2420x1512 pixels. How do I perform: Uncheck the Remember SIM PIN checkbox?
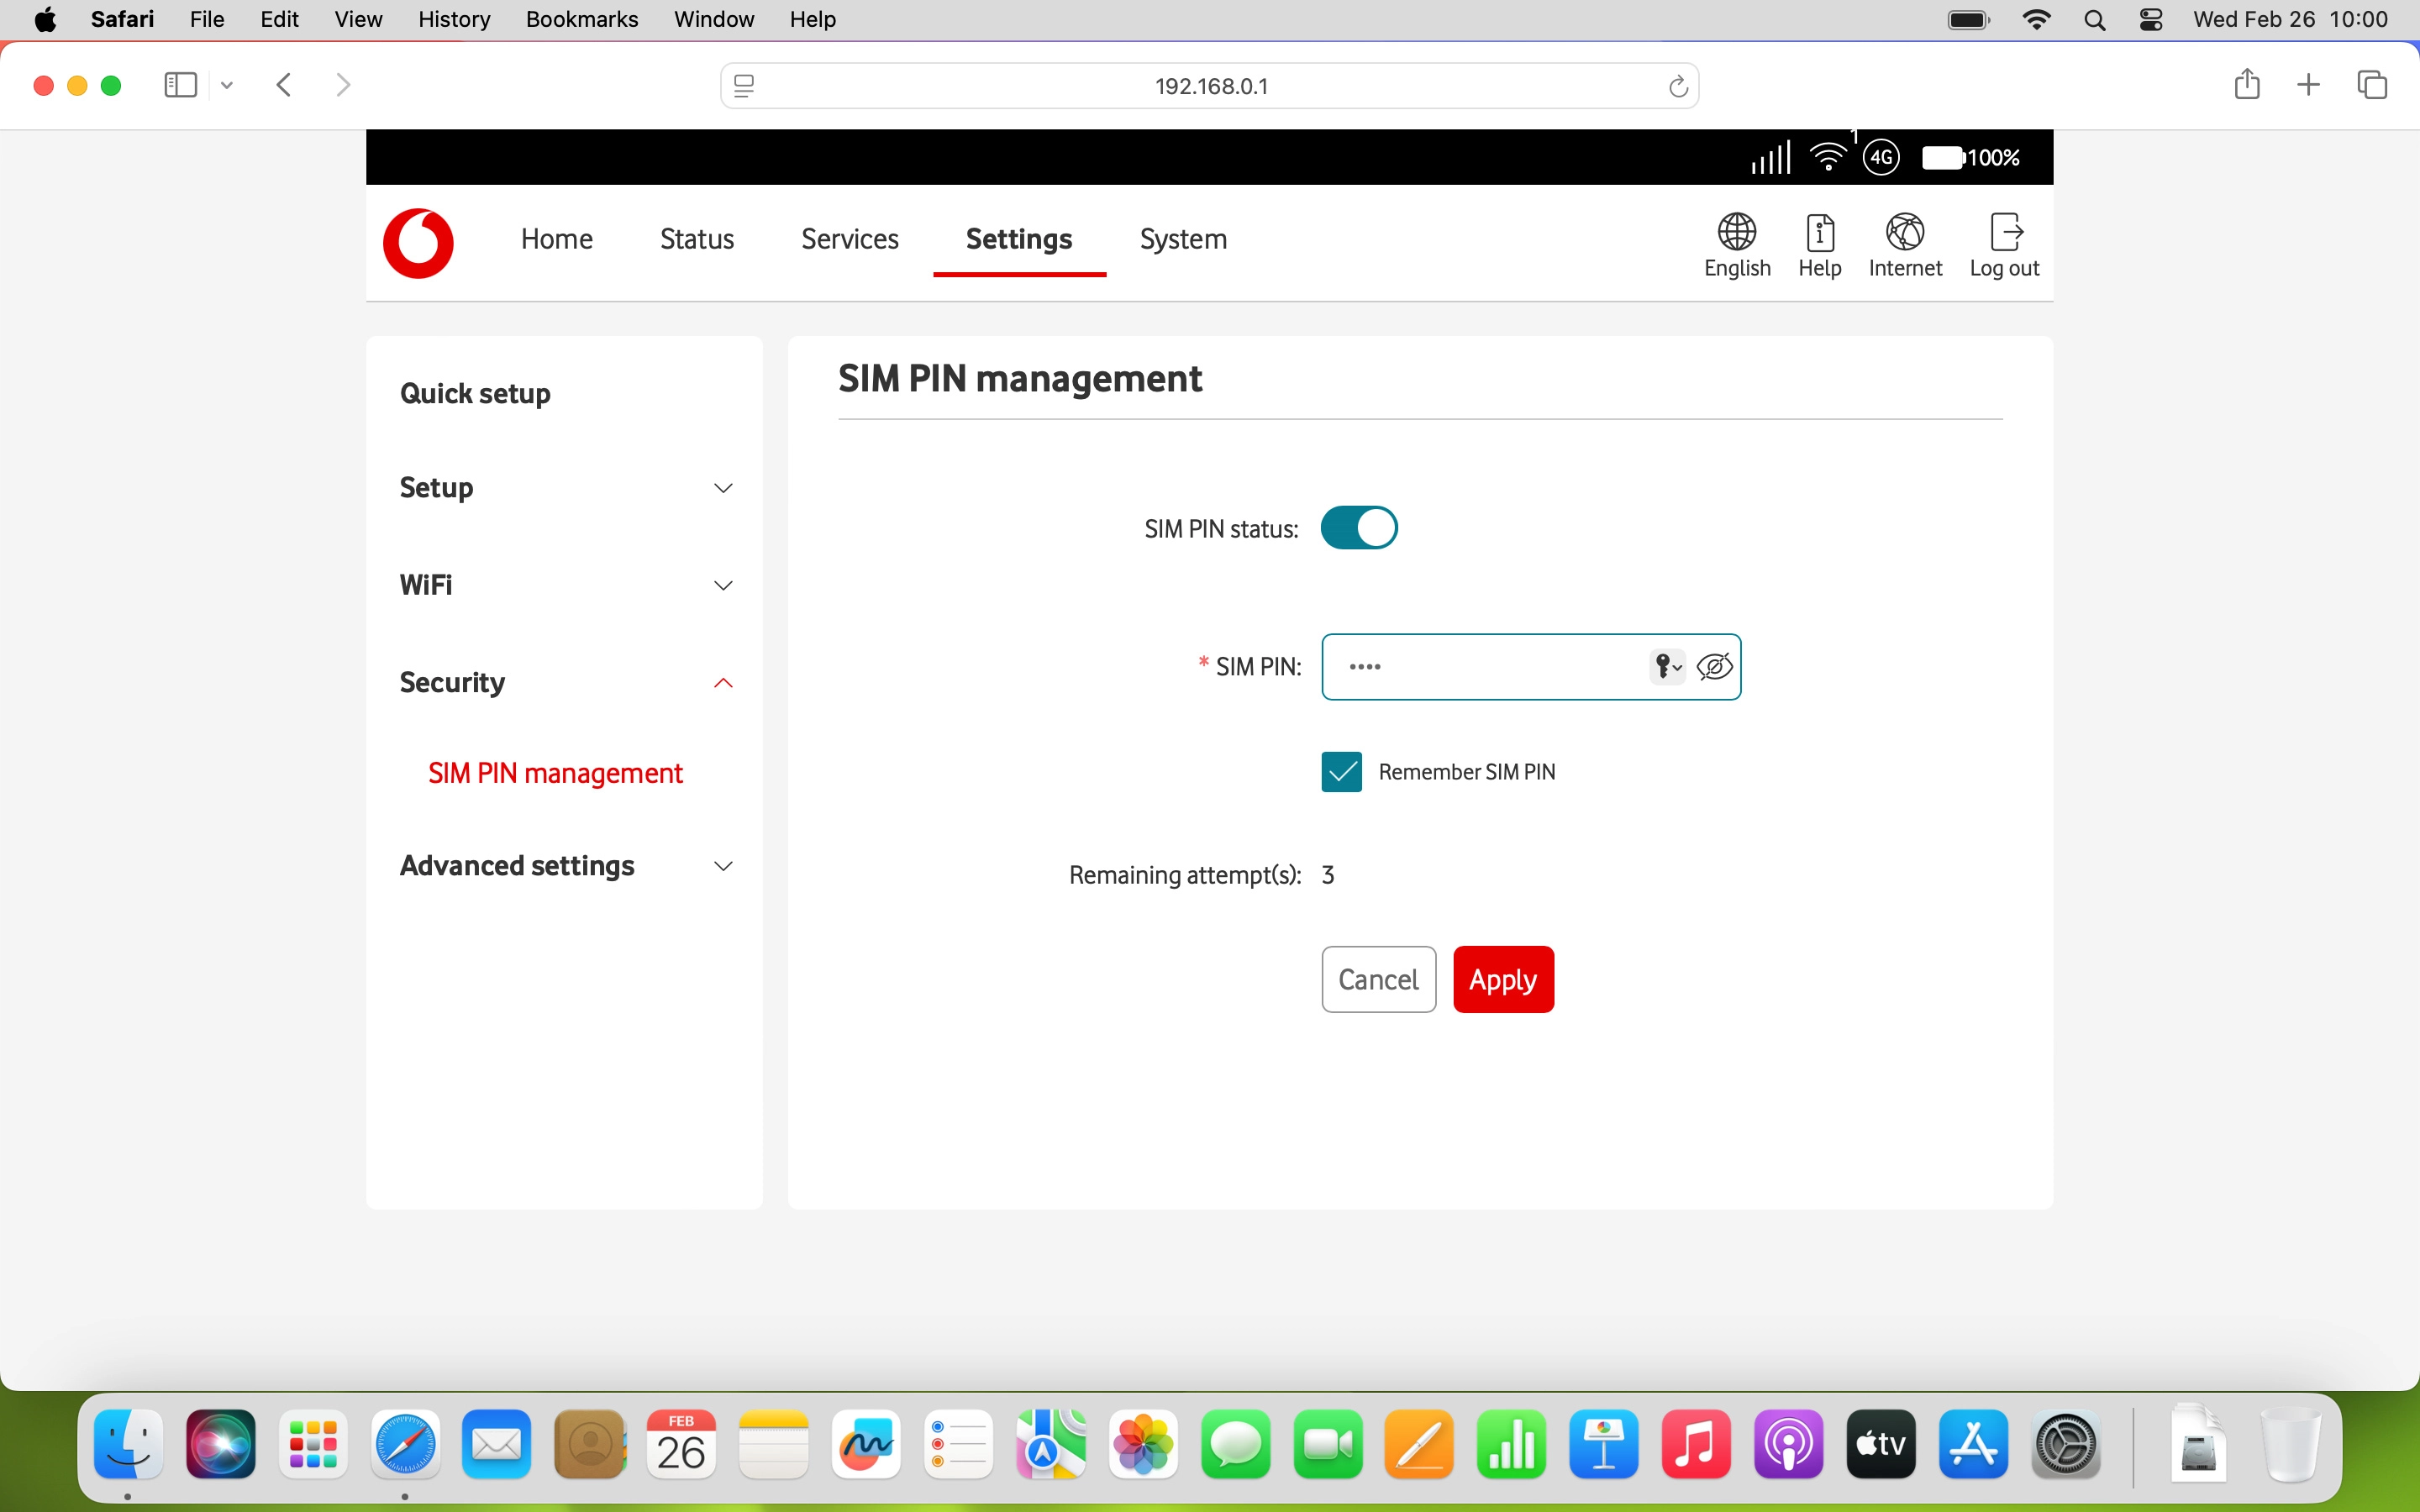tap(1341, 772)
